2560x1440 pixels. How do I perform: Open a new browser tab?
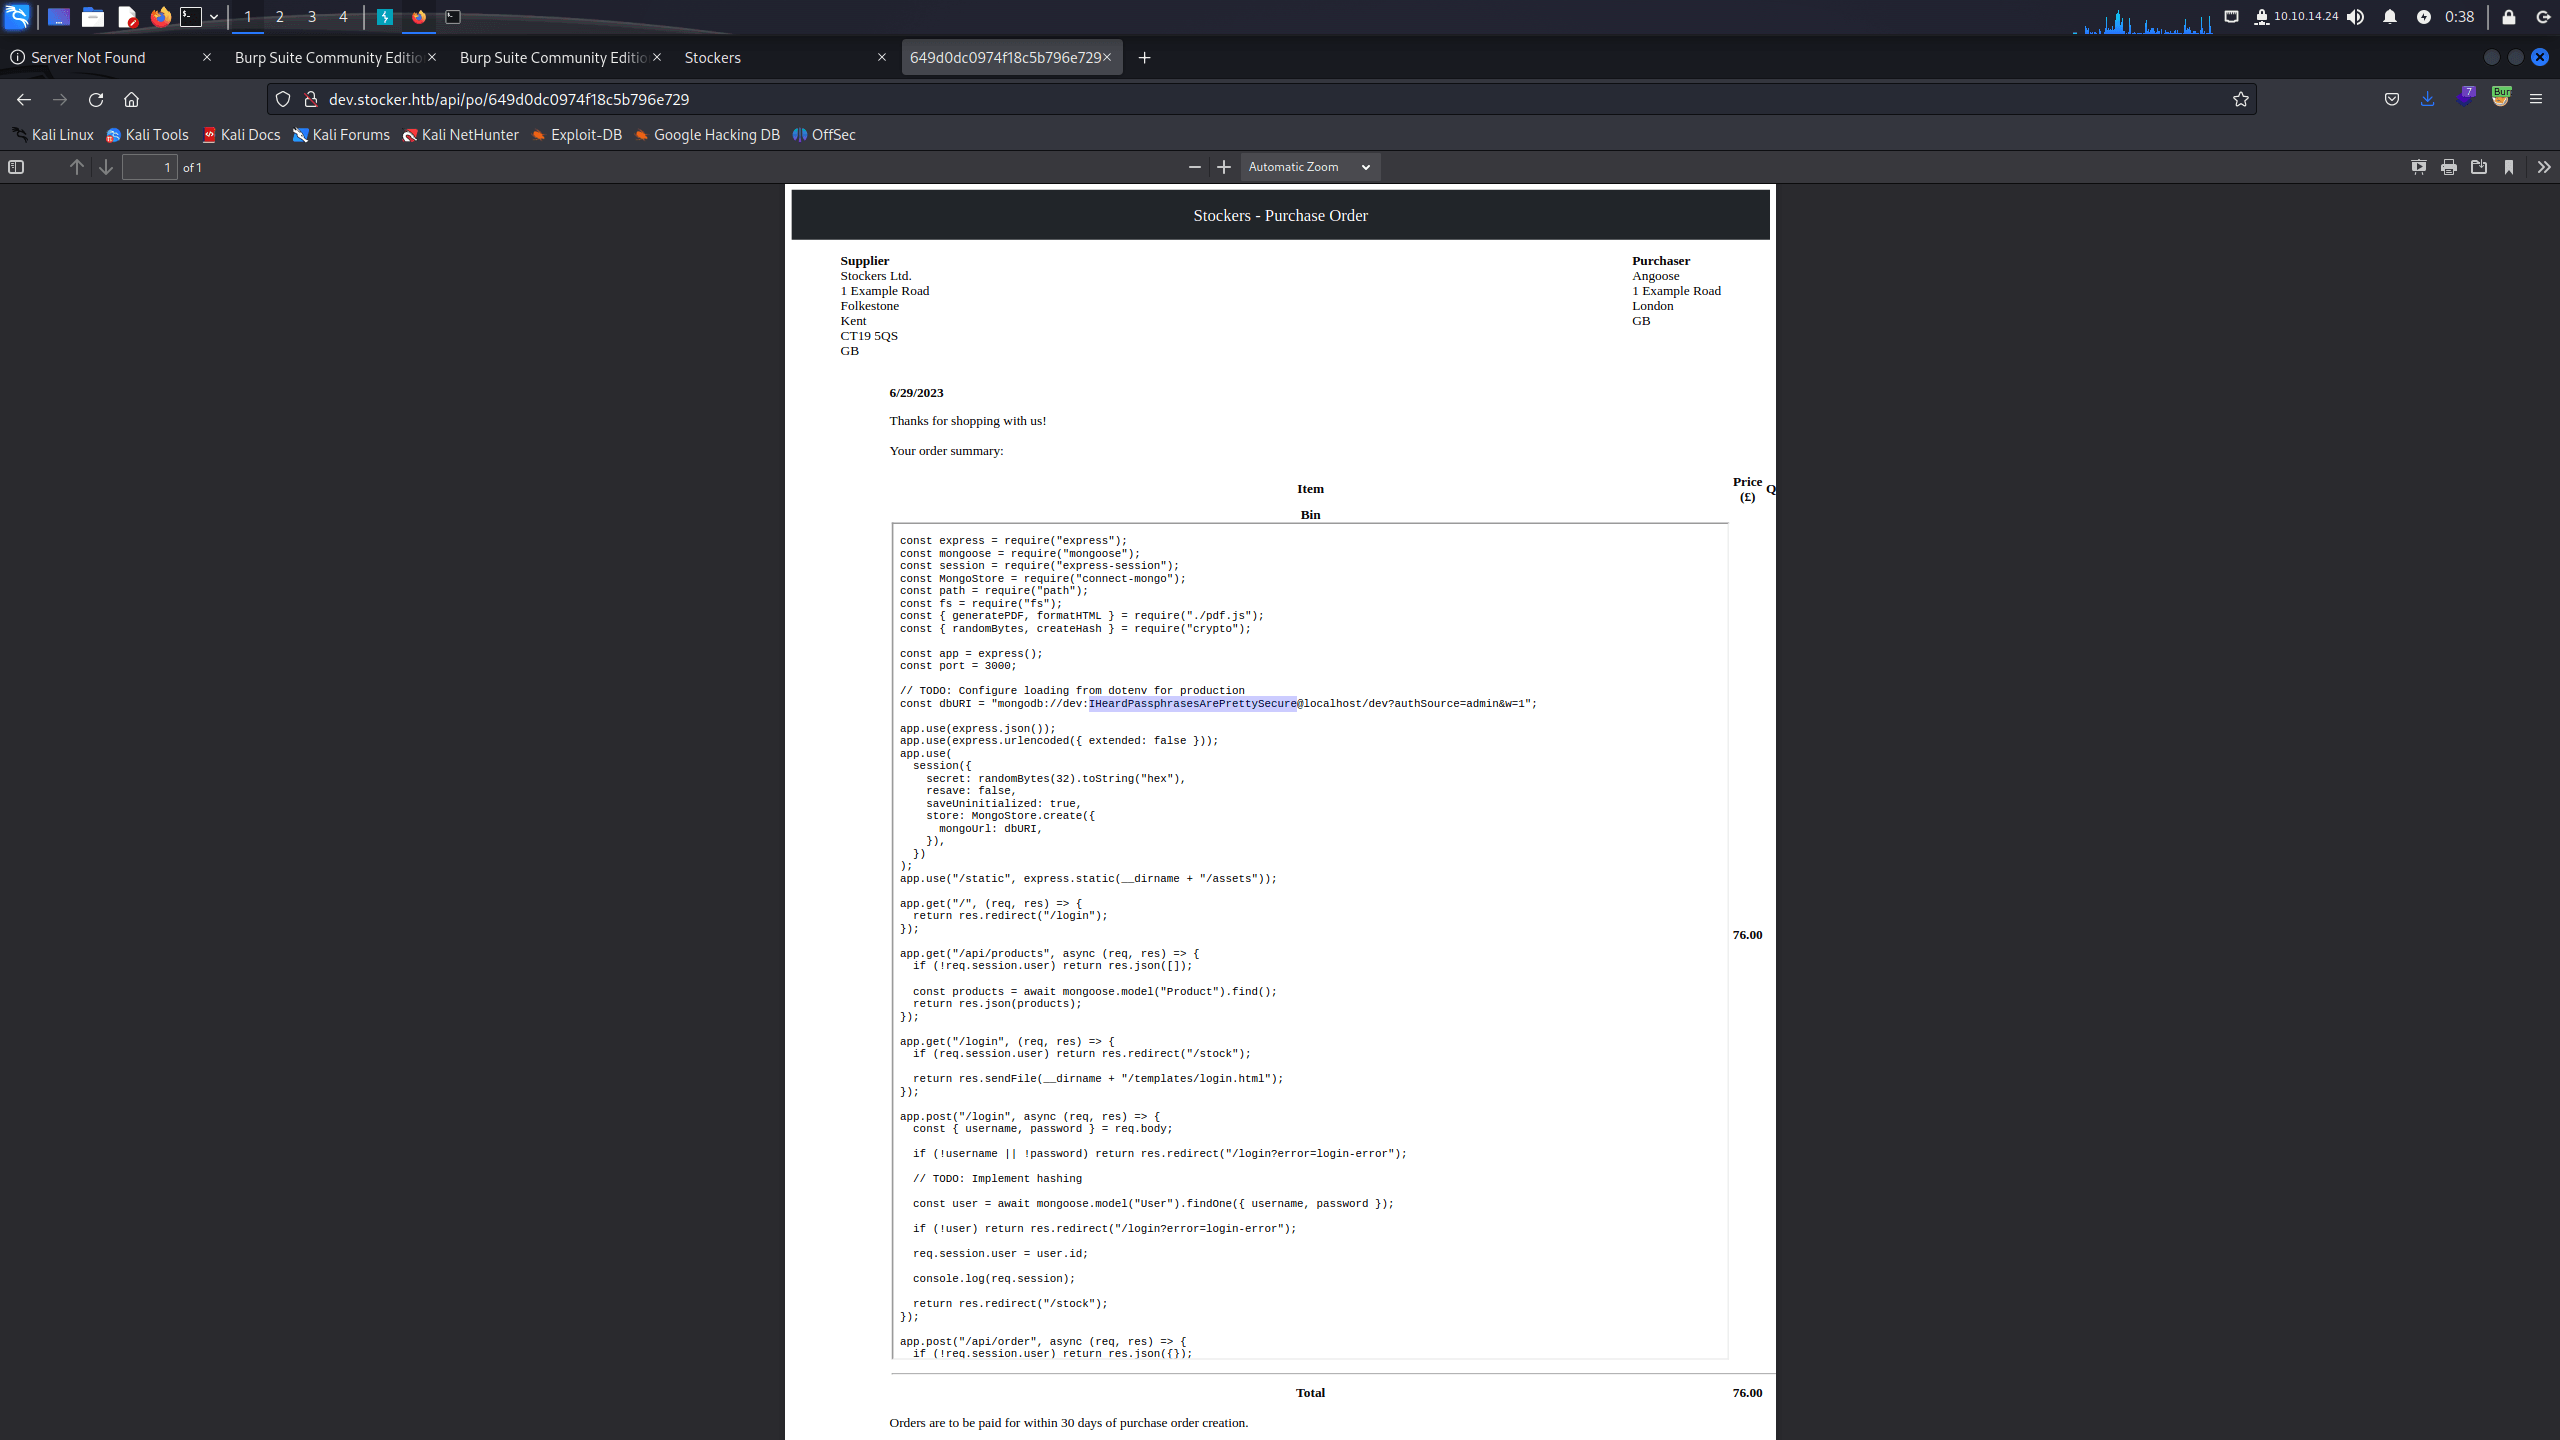(x=1144, y=57)
